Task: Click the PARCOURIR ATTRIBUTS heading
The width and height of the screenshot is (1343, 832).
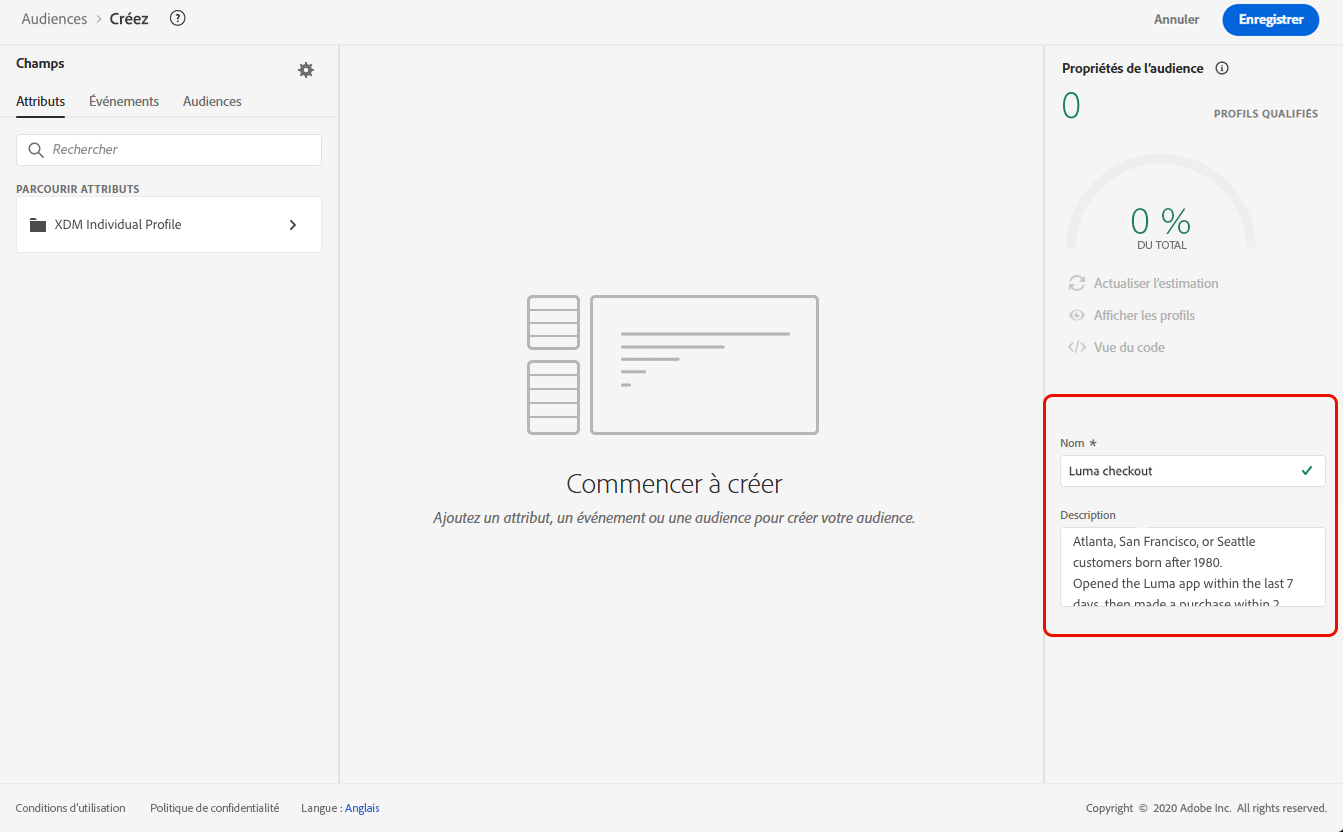Action: [x=78, y=189]
